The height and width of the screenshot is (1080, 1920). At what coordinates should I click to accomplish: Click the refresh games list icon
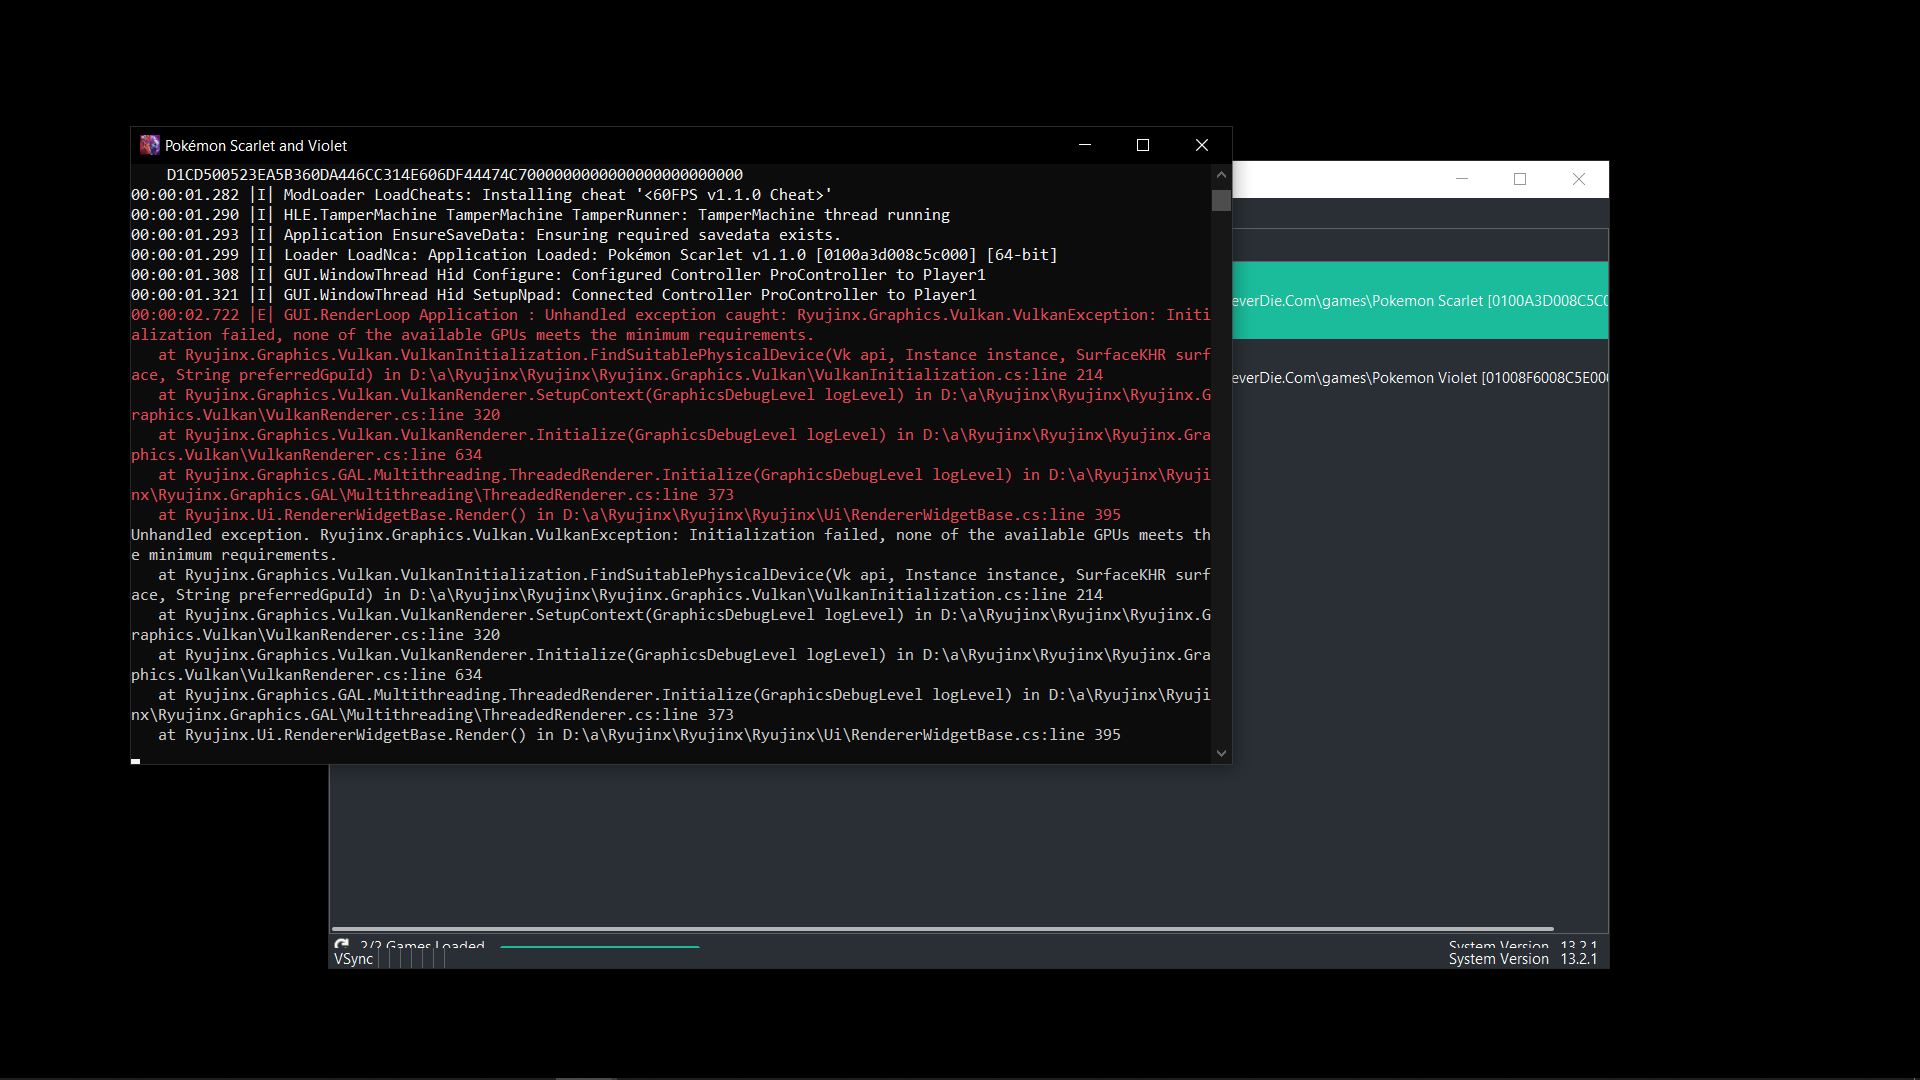341,945
